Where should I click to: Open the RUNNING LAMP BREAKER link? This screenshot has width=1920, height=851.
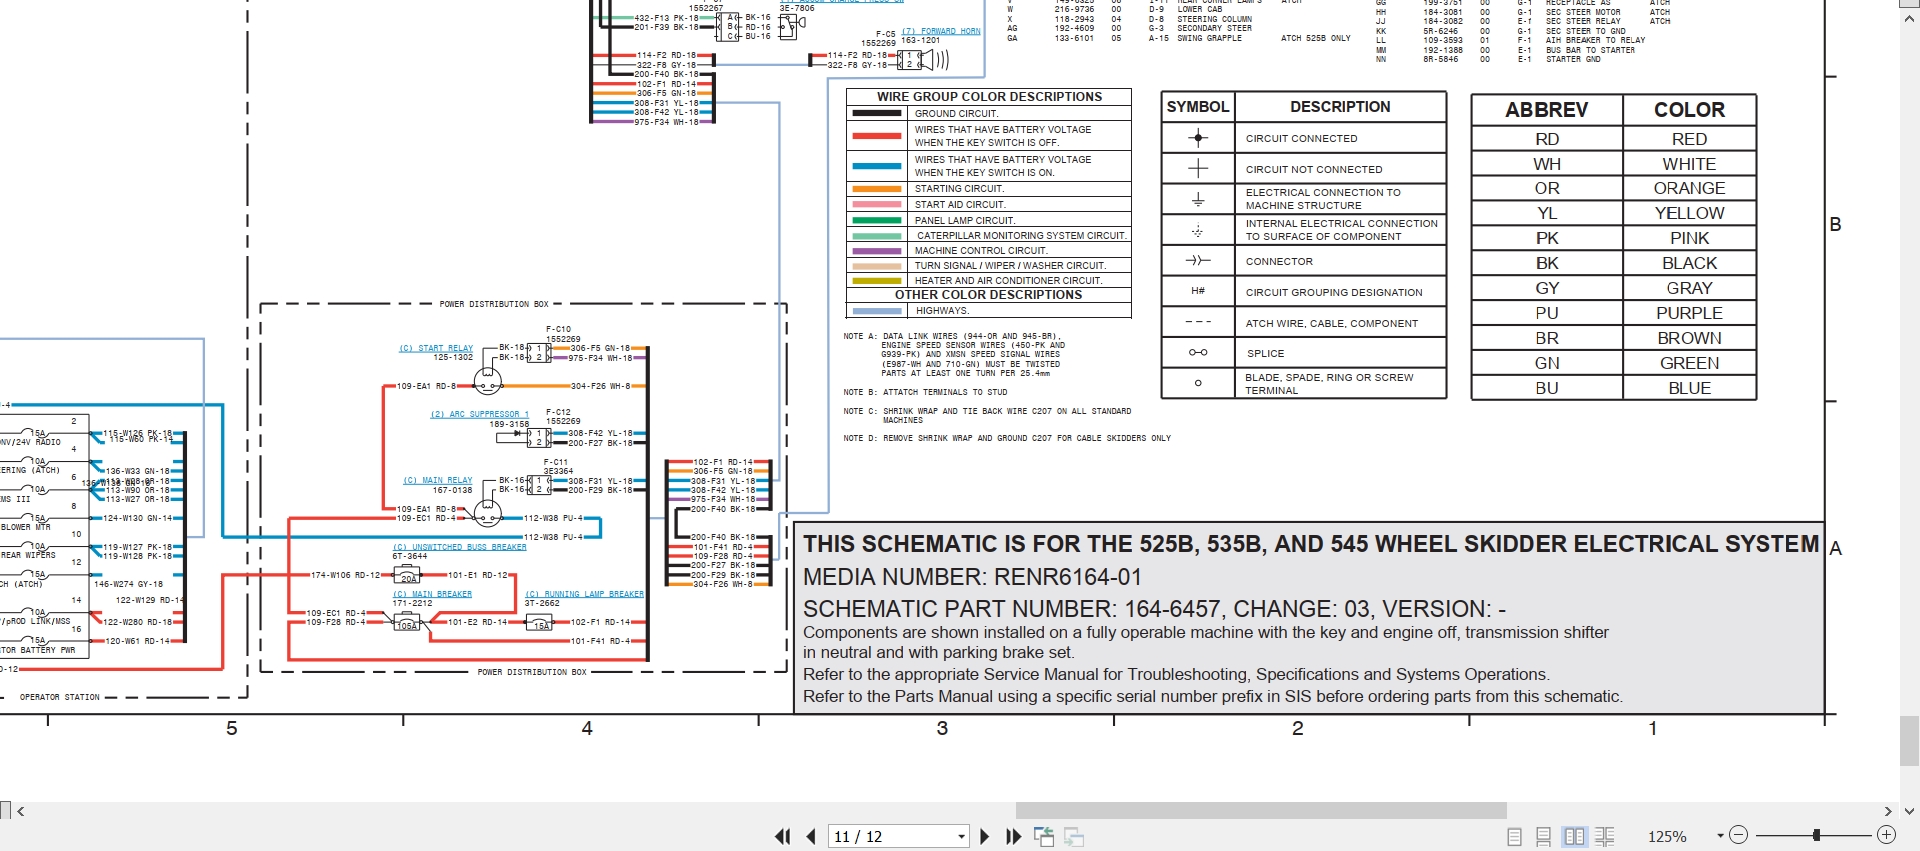585,595
